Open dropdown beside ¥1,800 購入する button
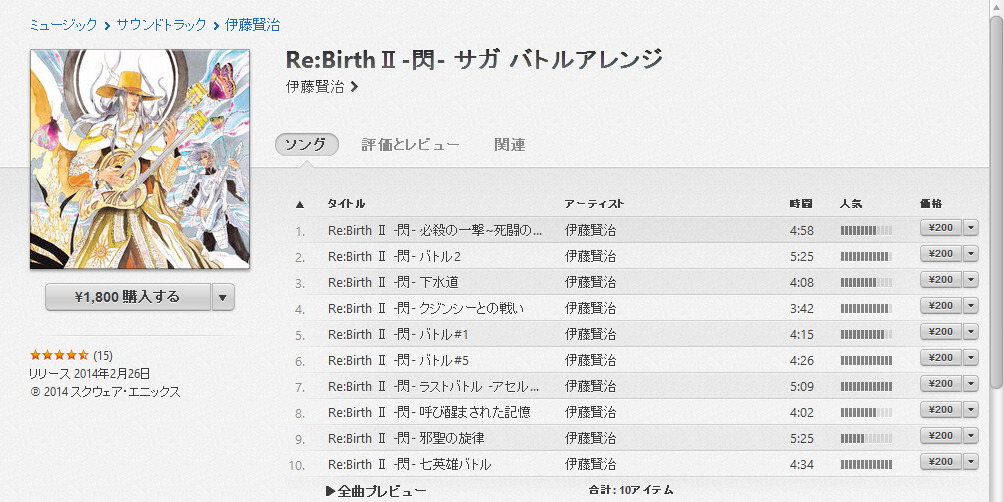Image resolution: width=1004 pixels, height=502 pixels. point(224,297)
